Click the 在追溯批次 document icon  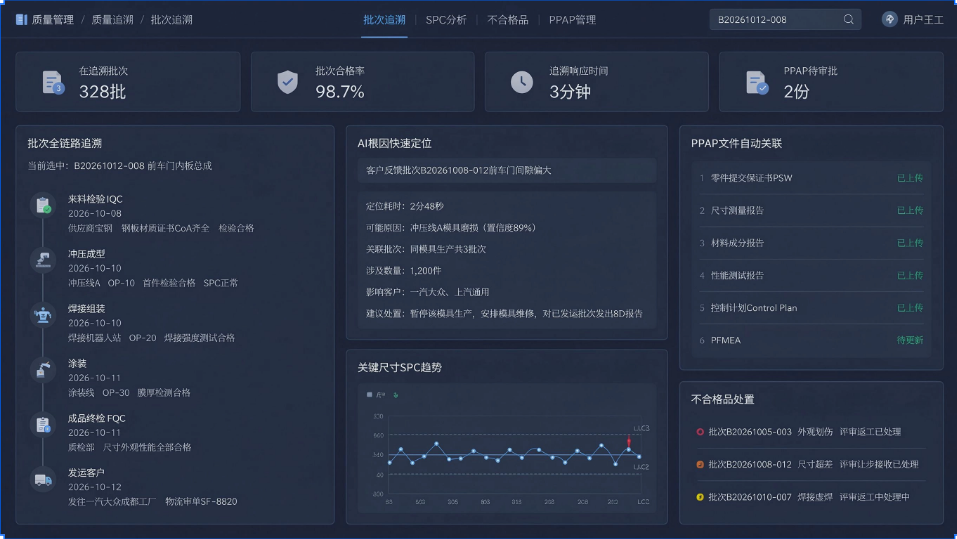tap(52, 82)
